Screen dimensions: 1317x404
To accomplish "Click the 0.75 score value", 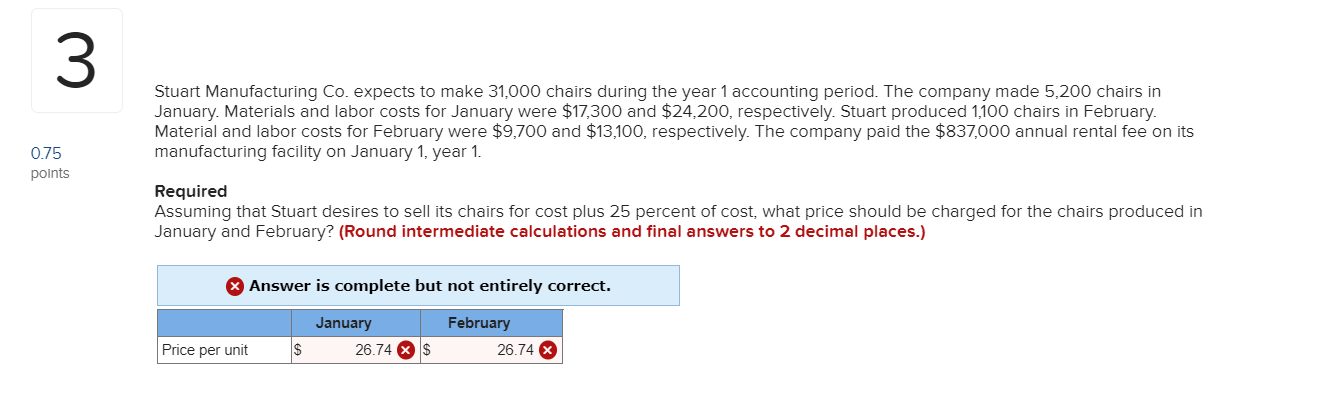I will click(46, 154).
